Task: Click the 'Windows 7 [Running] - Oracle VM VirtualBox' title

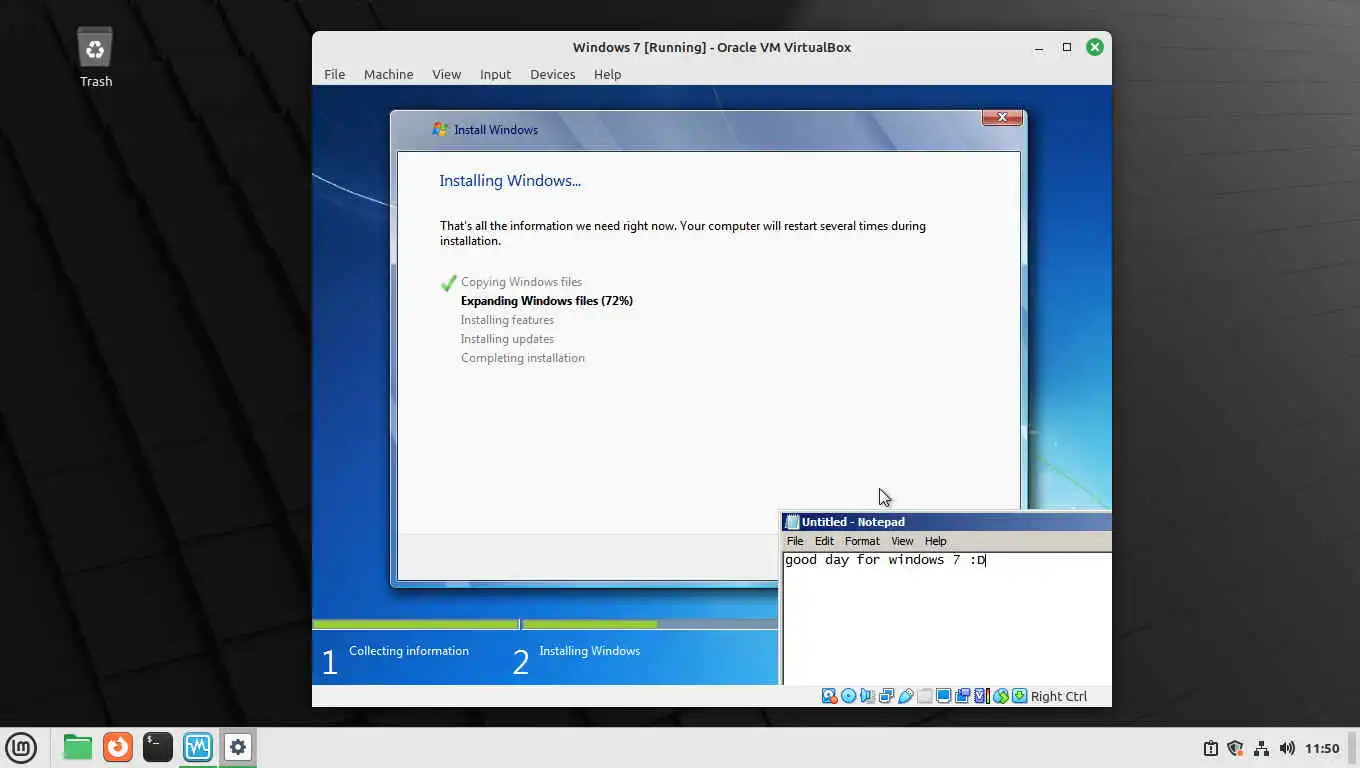Action: coord(712,47)
